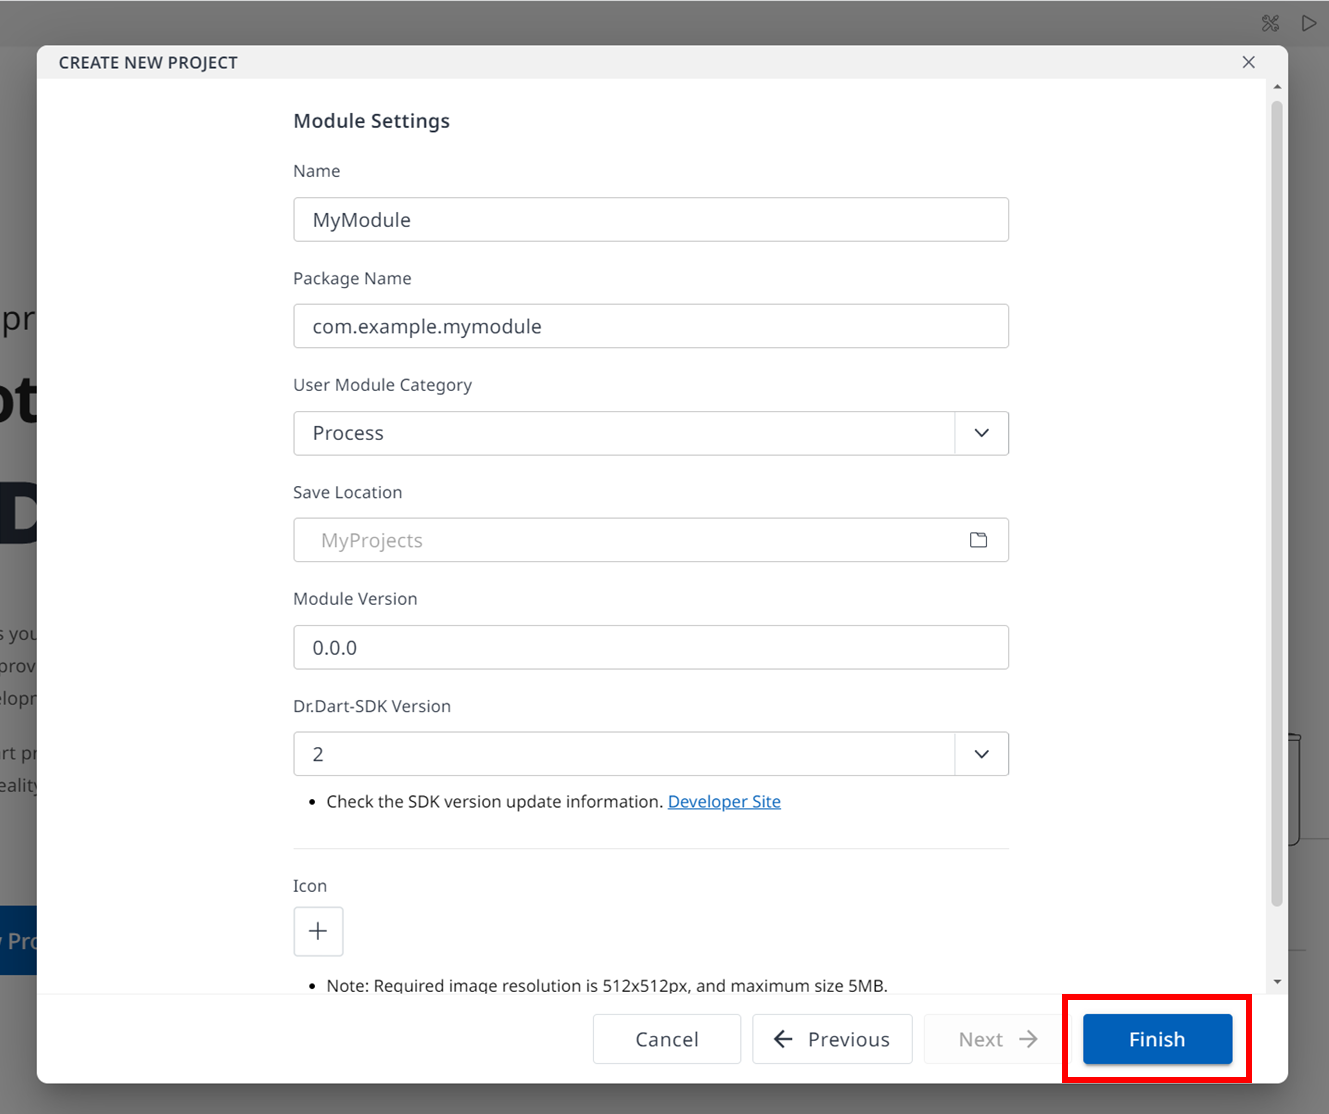
Task: Browse the save location folder icon
Action: 978,540
